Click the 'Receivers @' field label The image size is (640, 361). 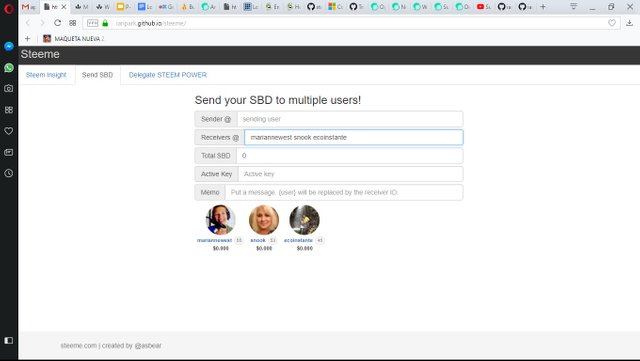point(220,138)
